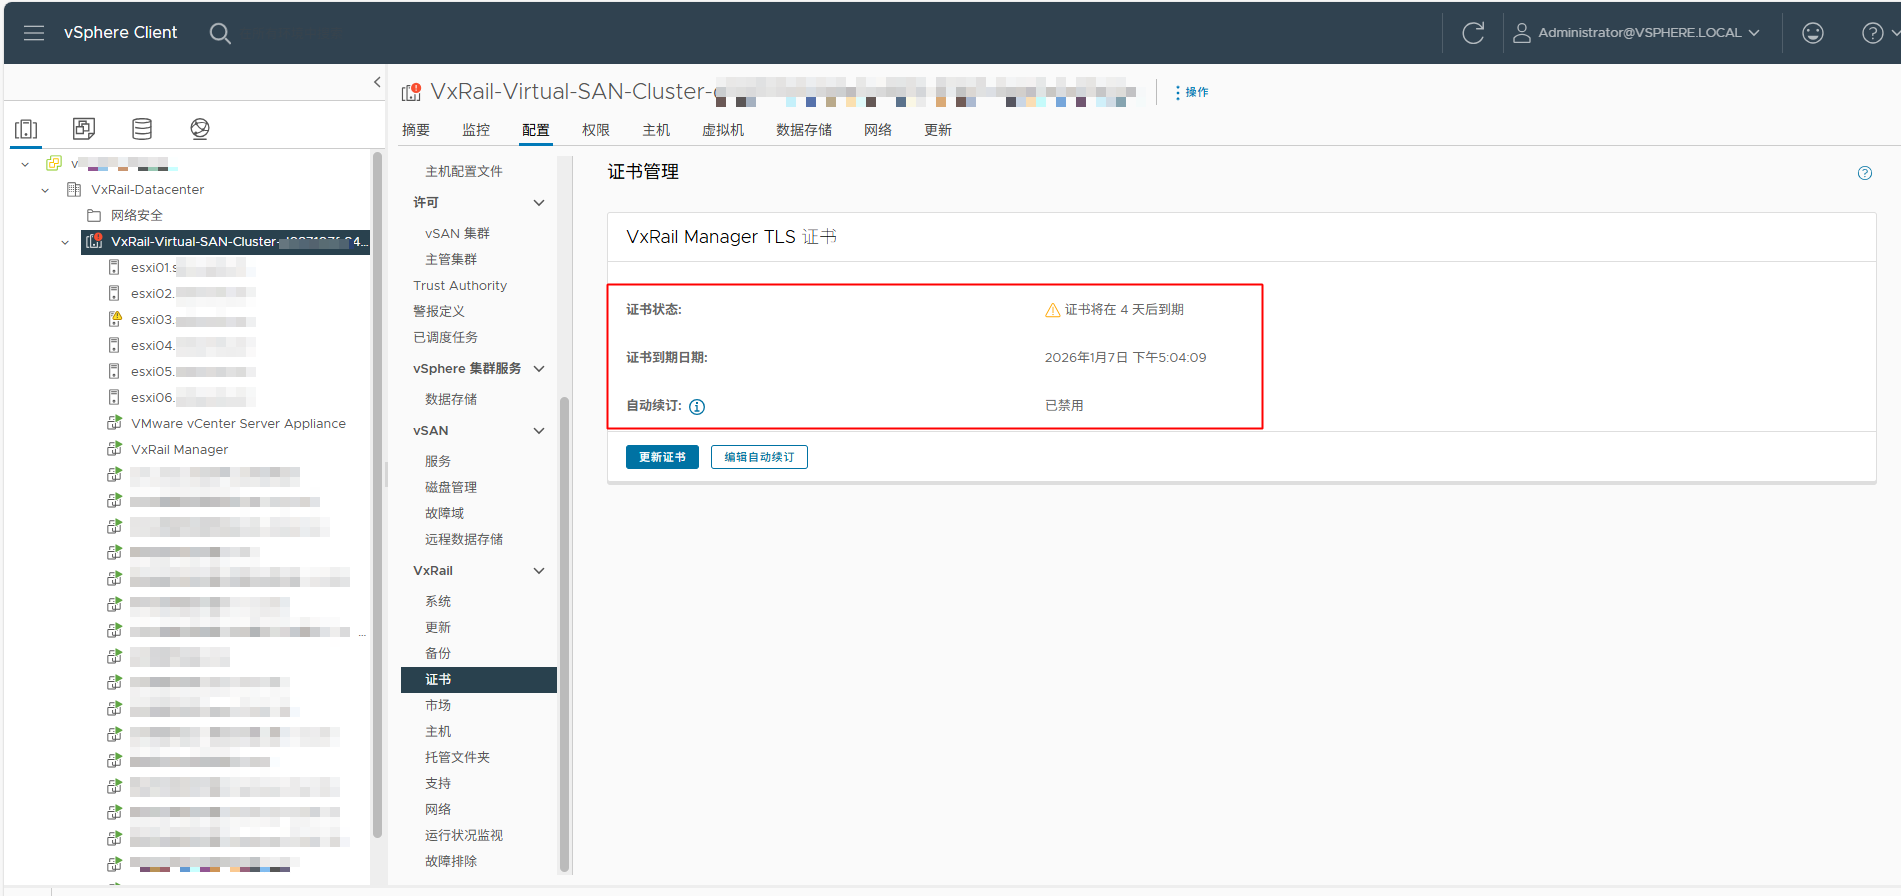Image resolution: width=1901 pixels, height=896 pixels.
Task: Open the 数据存储 tab
Action: click(x=804, y=130)
